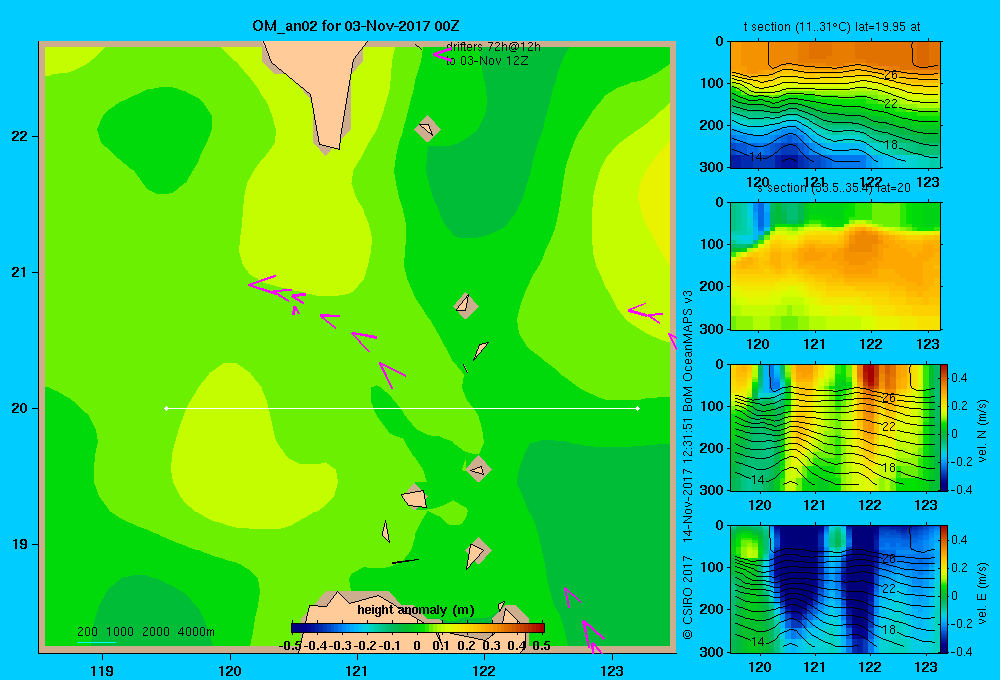The image size is (1000, 680).
Task: Click the height anomaly (m) colorbar
Action: coord(418,628)
